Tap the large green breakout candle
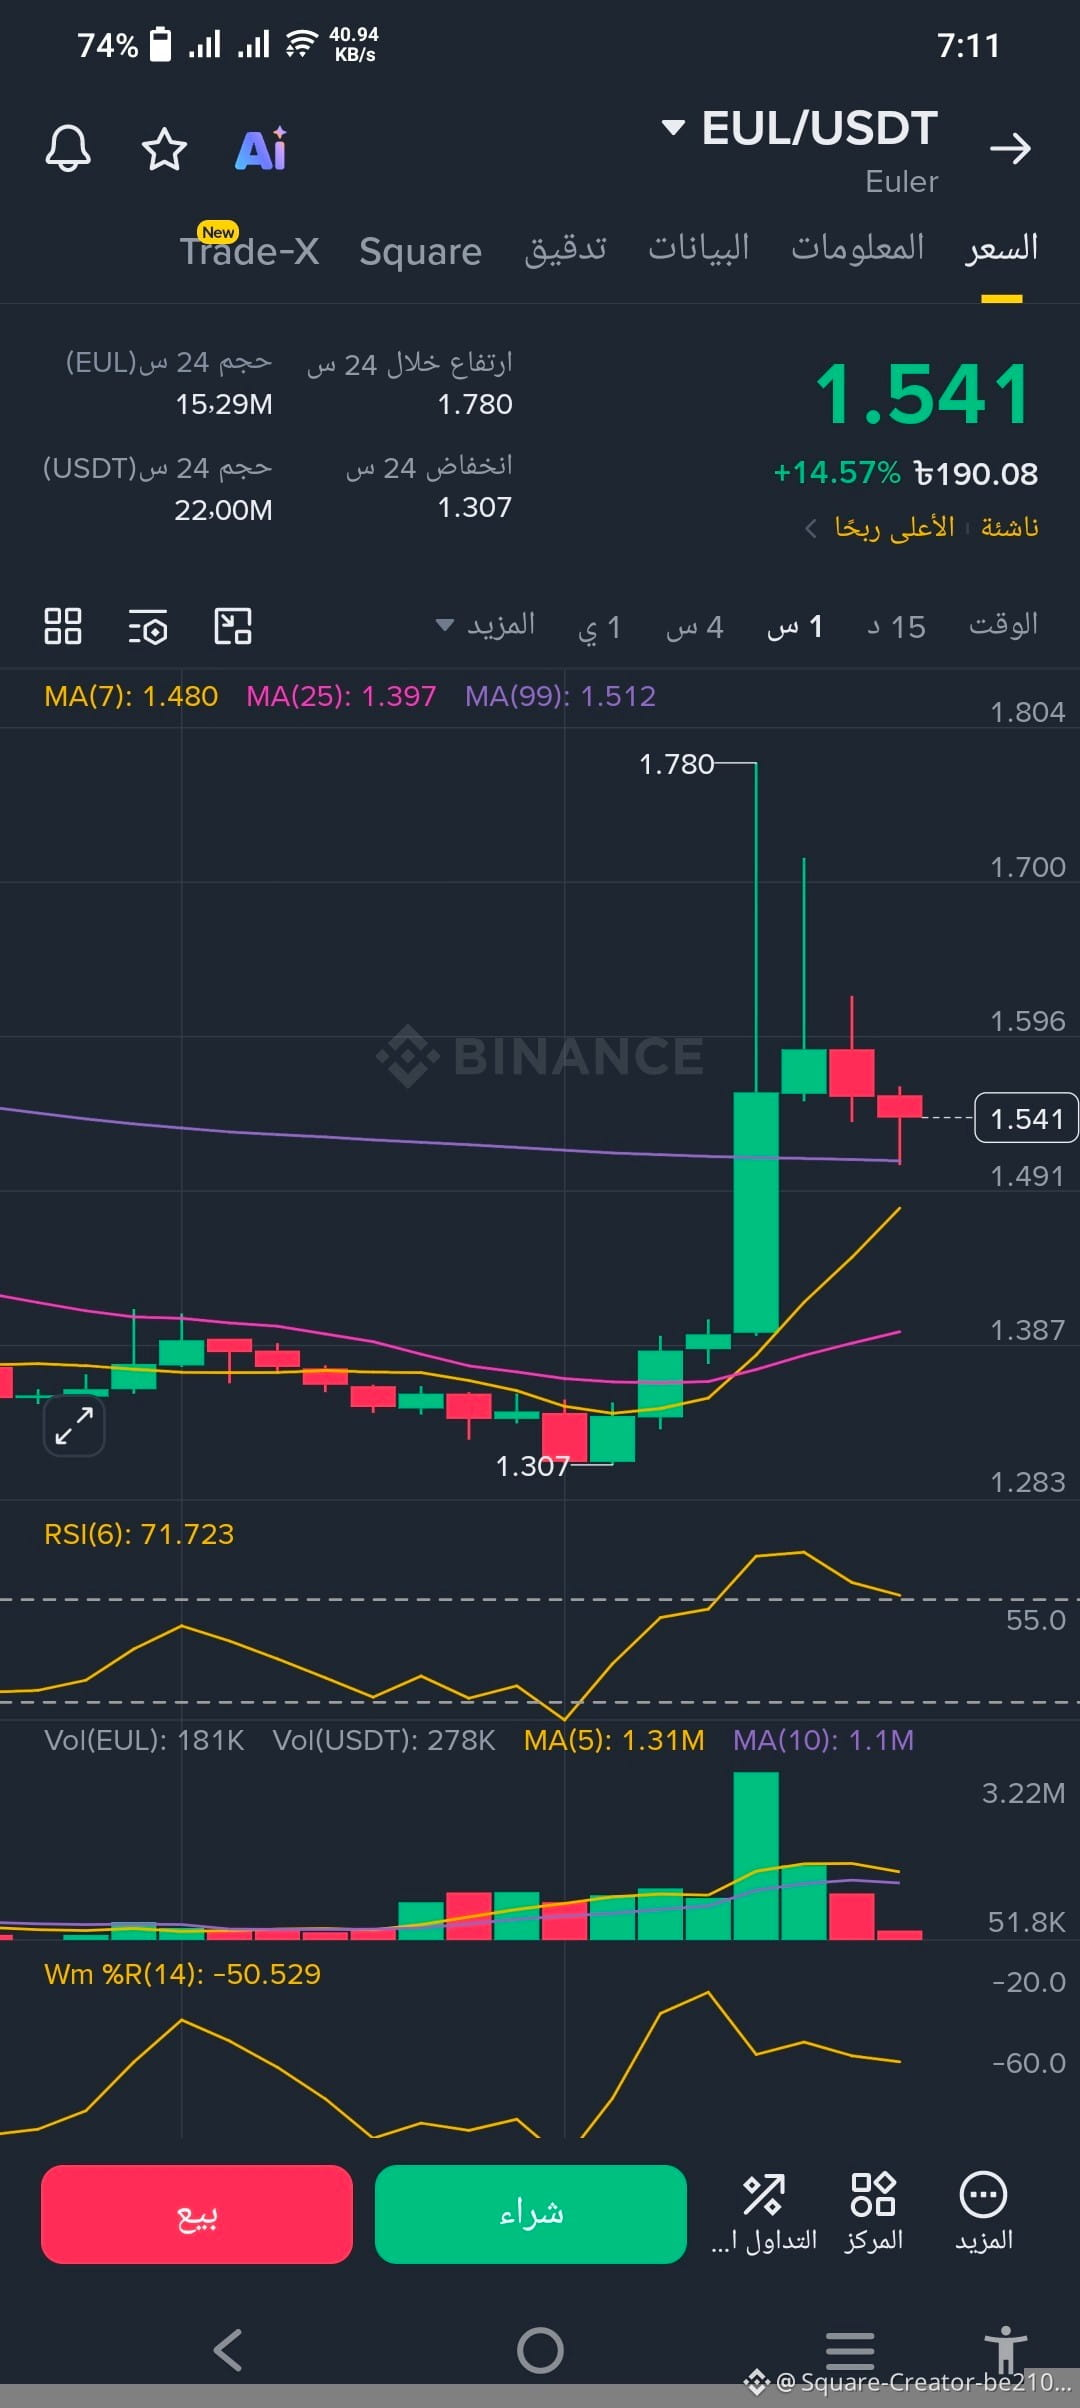Viewport: 1080px width, 2408px height. point(756,1212)
